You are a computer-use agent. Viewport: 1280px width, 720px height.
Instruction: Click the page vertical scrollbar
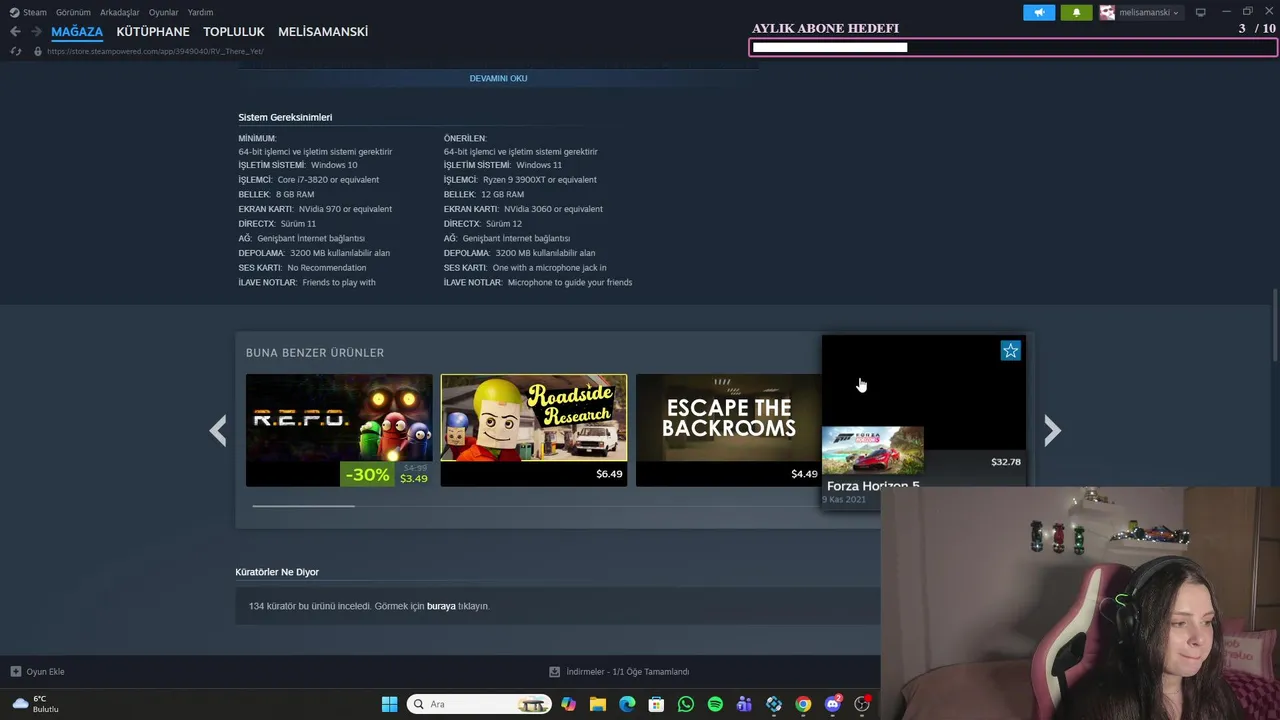coord(1275,326)
